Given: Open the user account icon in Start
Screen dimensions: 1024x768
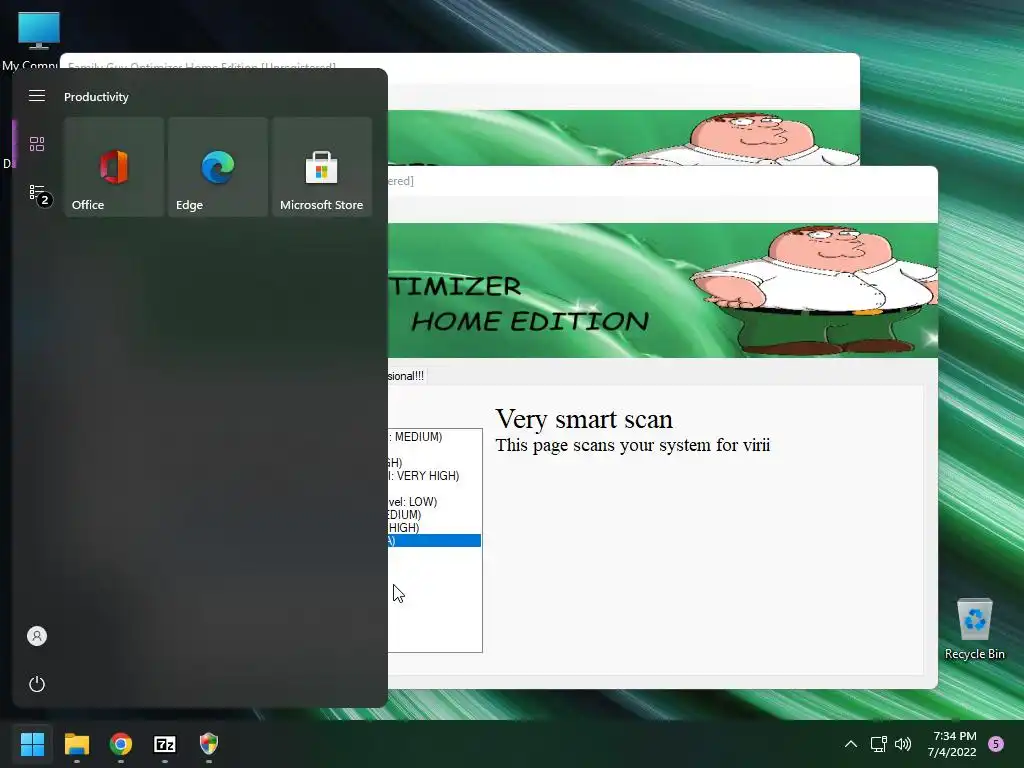Looking at the screenshot, I should [x=37, y=636].
